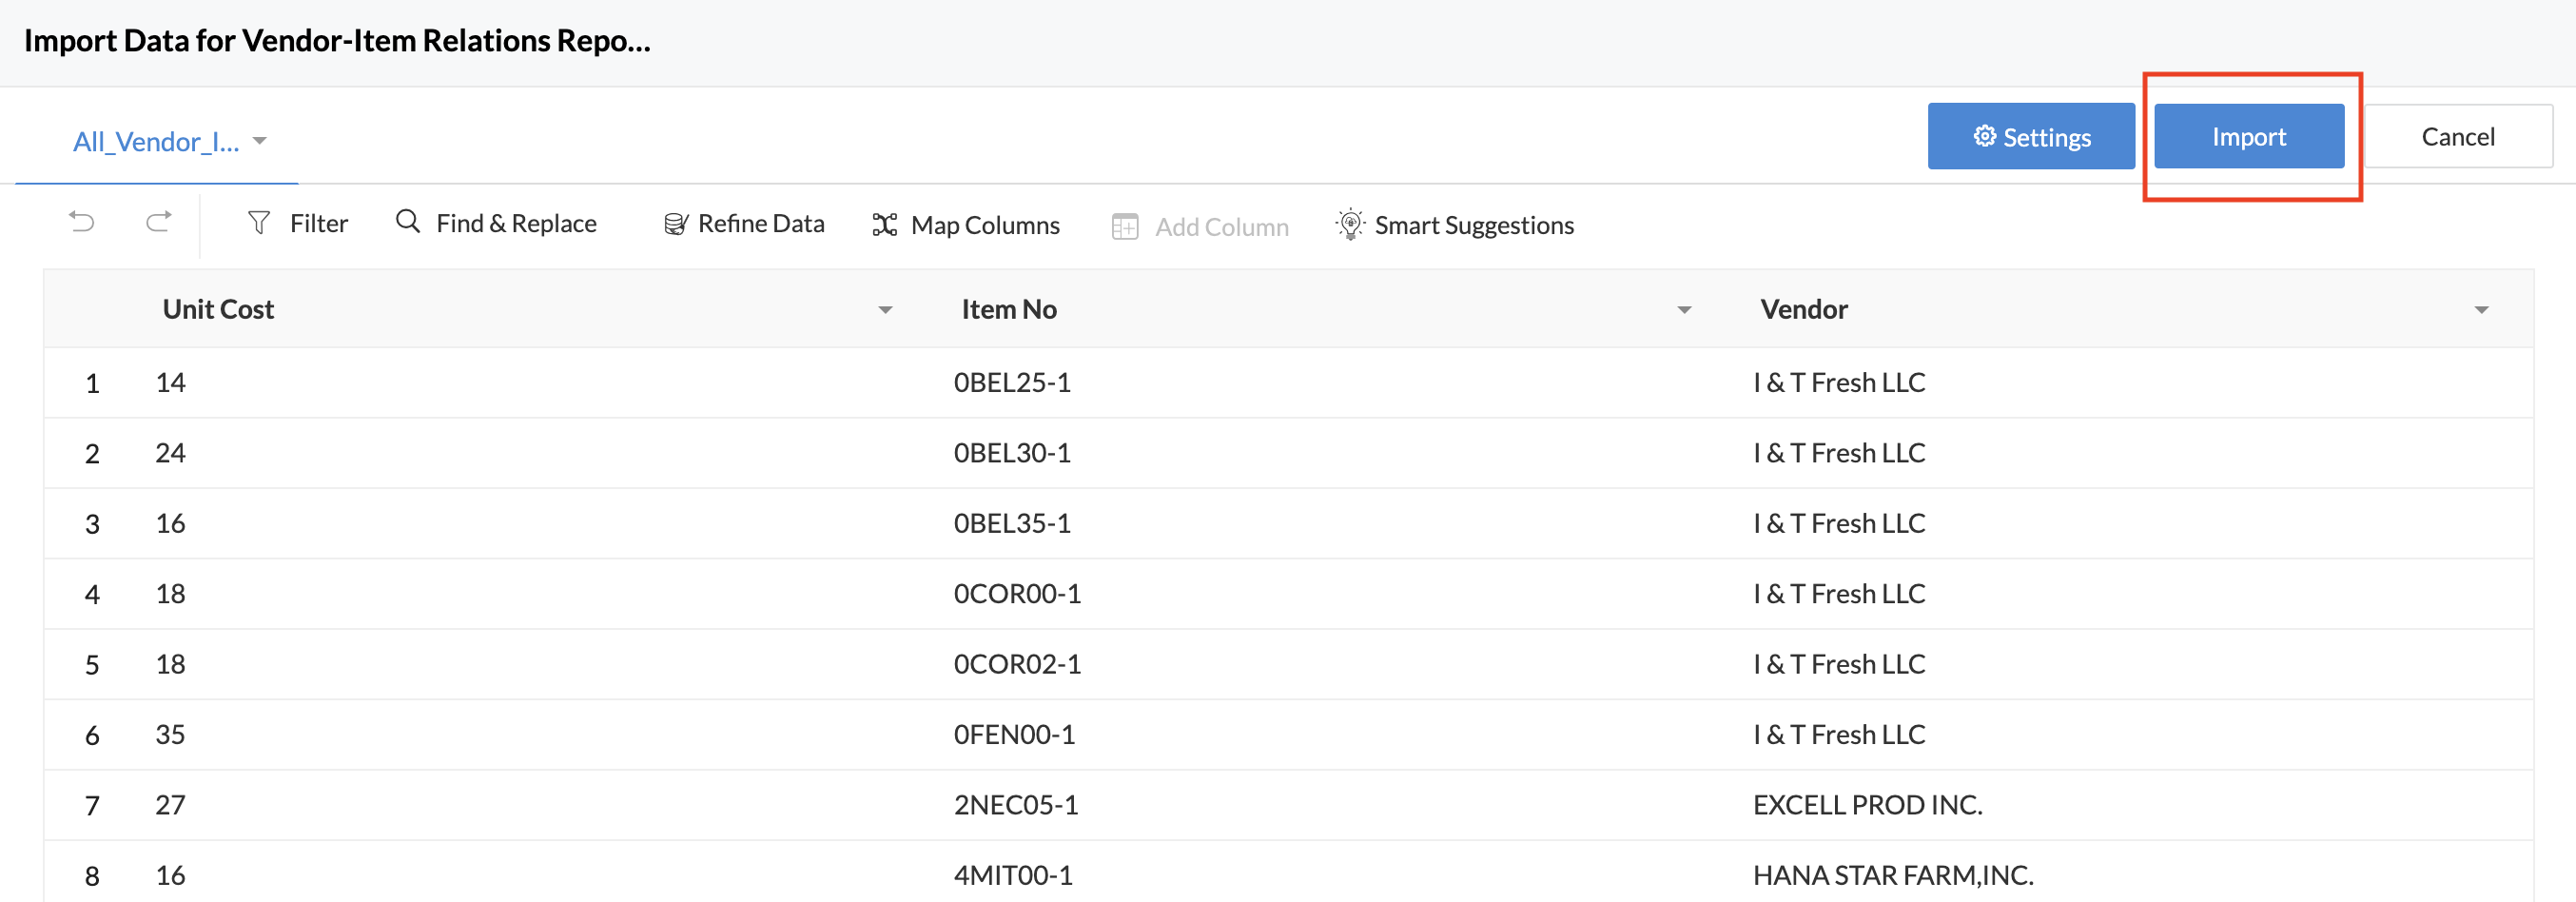Click item cell 0FEN00-1
Screen dimensions: 2576x902
pyautogui.click(x=1014, y=734)
